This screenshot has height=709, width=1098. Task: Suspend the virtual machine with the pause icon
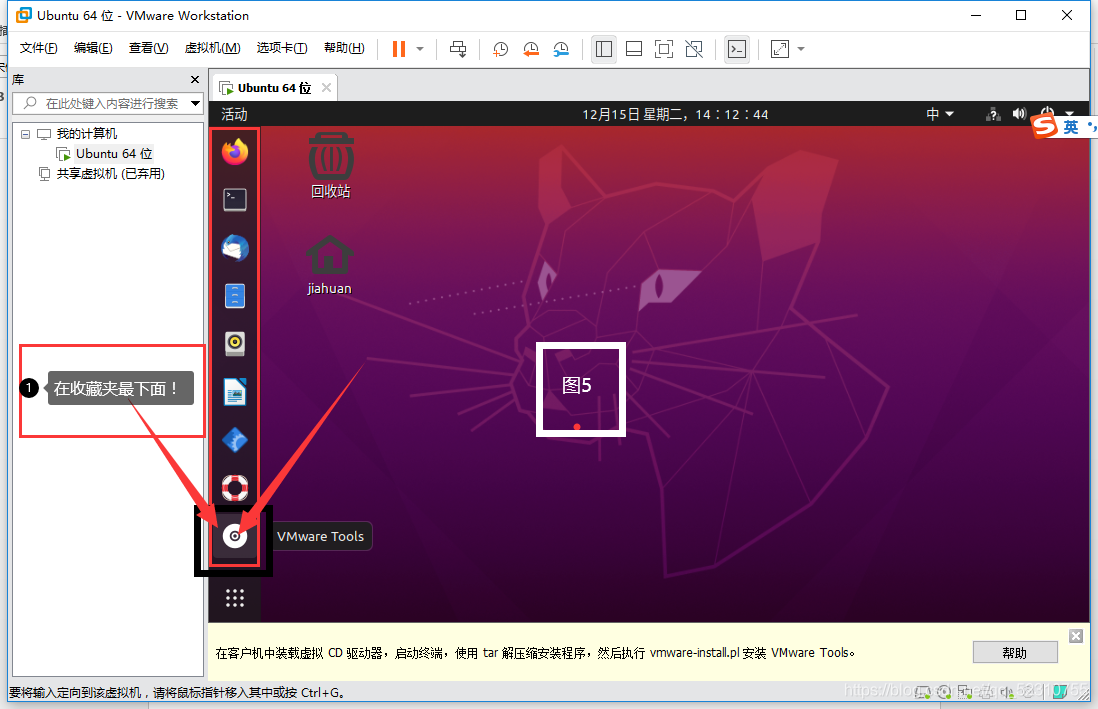(398, 48)
